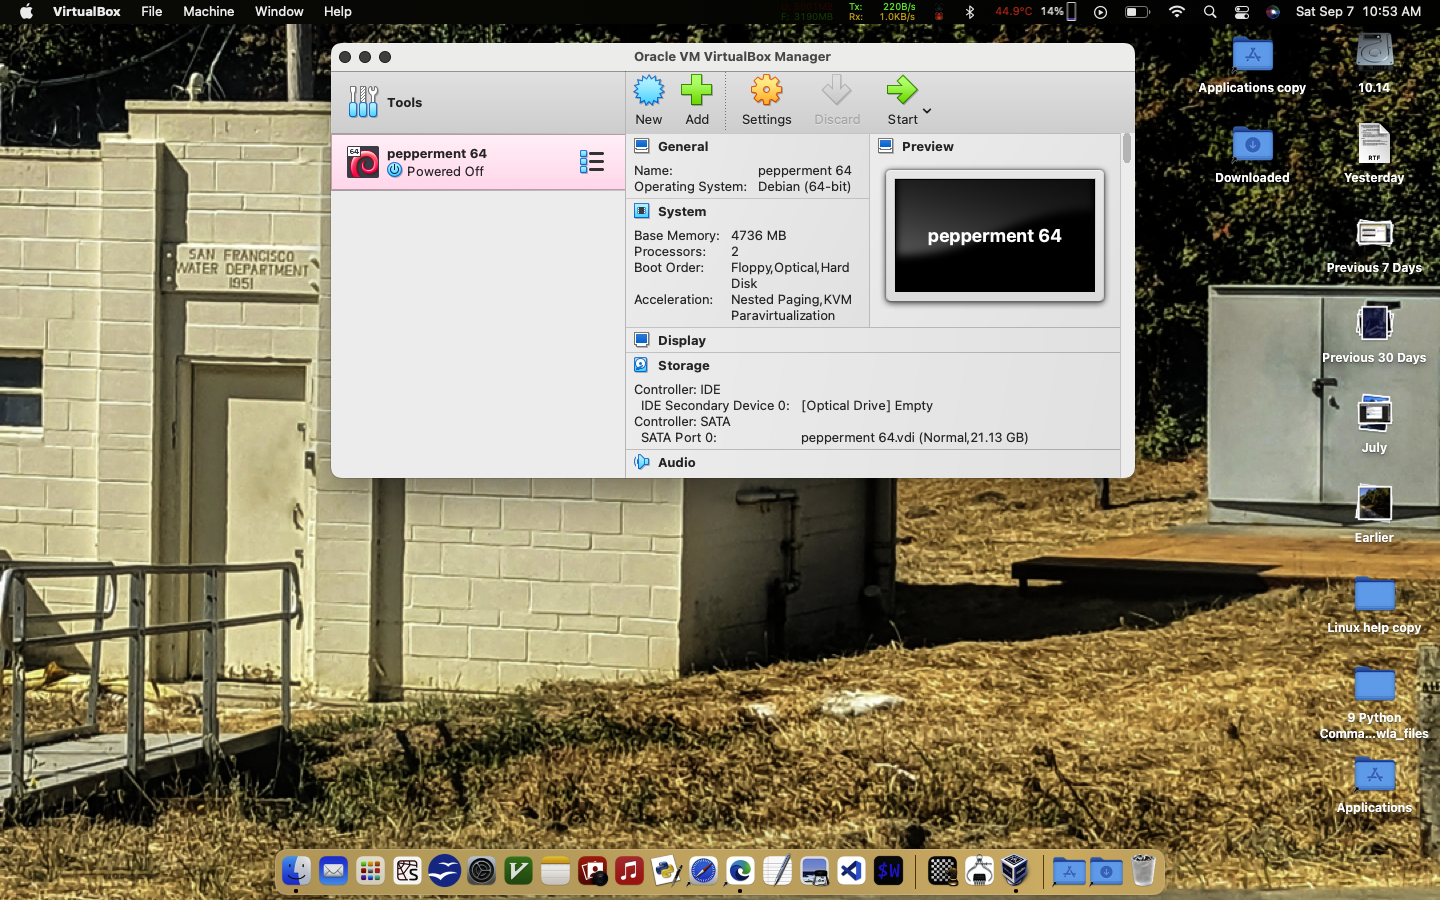
Task: Open the Start button dropdown arrow
Action: coord(927,111)
